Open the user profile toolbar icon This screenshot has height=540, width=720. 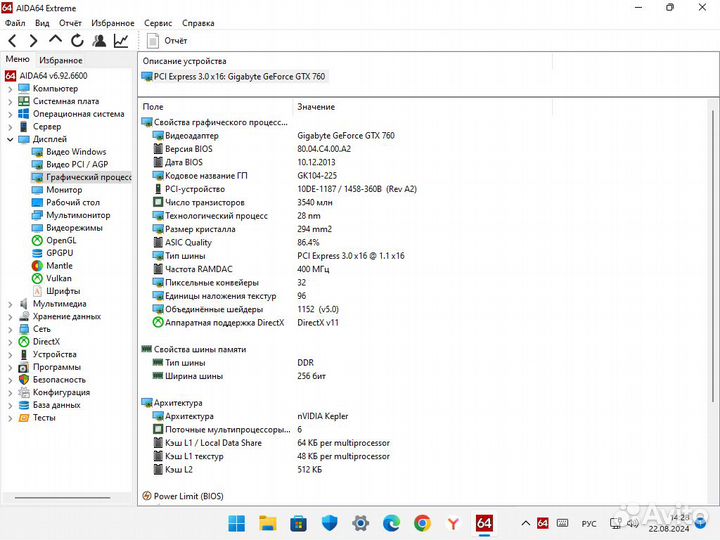click(99, 41)
